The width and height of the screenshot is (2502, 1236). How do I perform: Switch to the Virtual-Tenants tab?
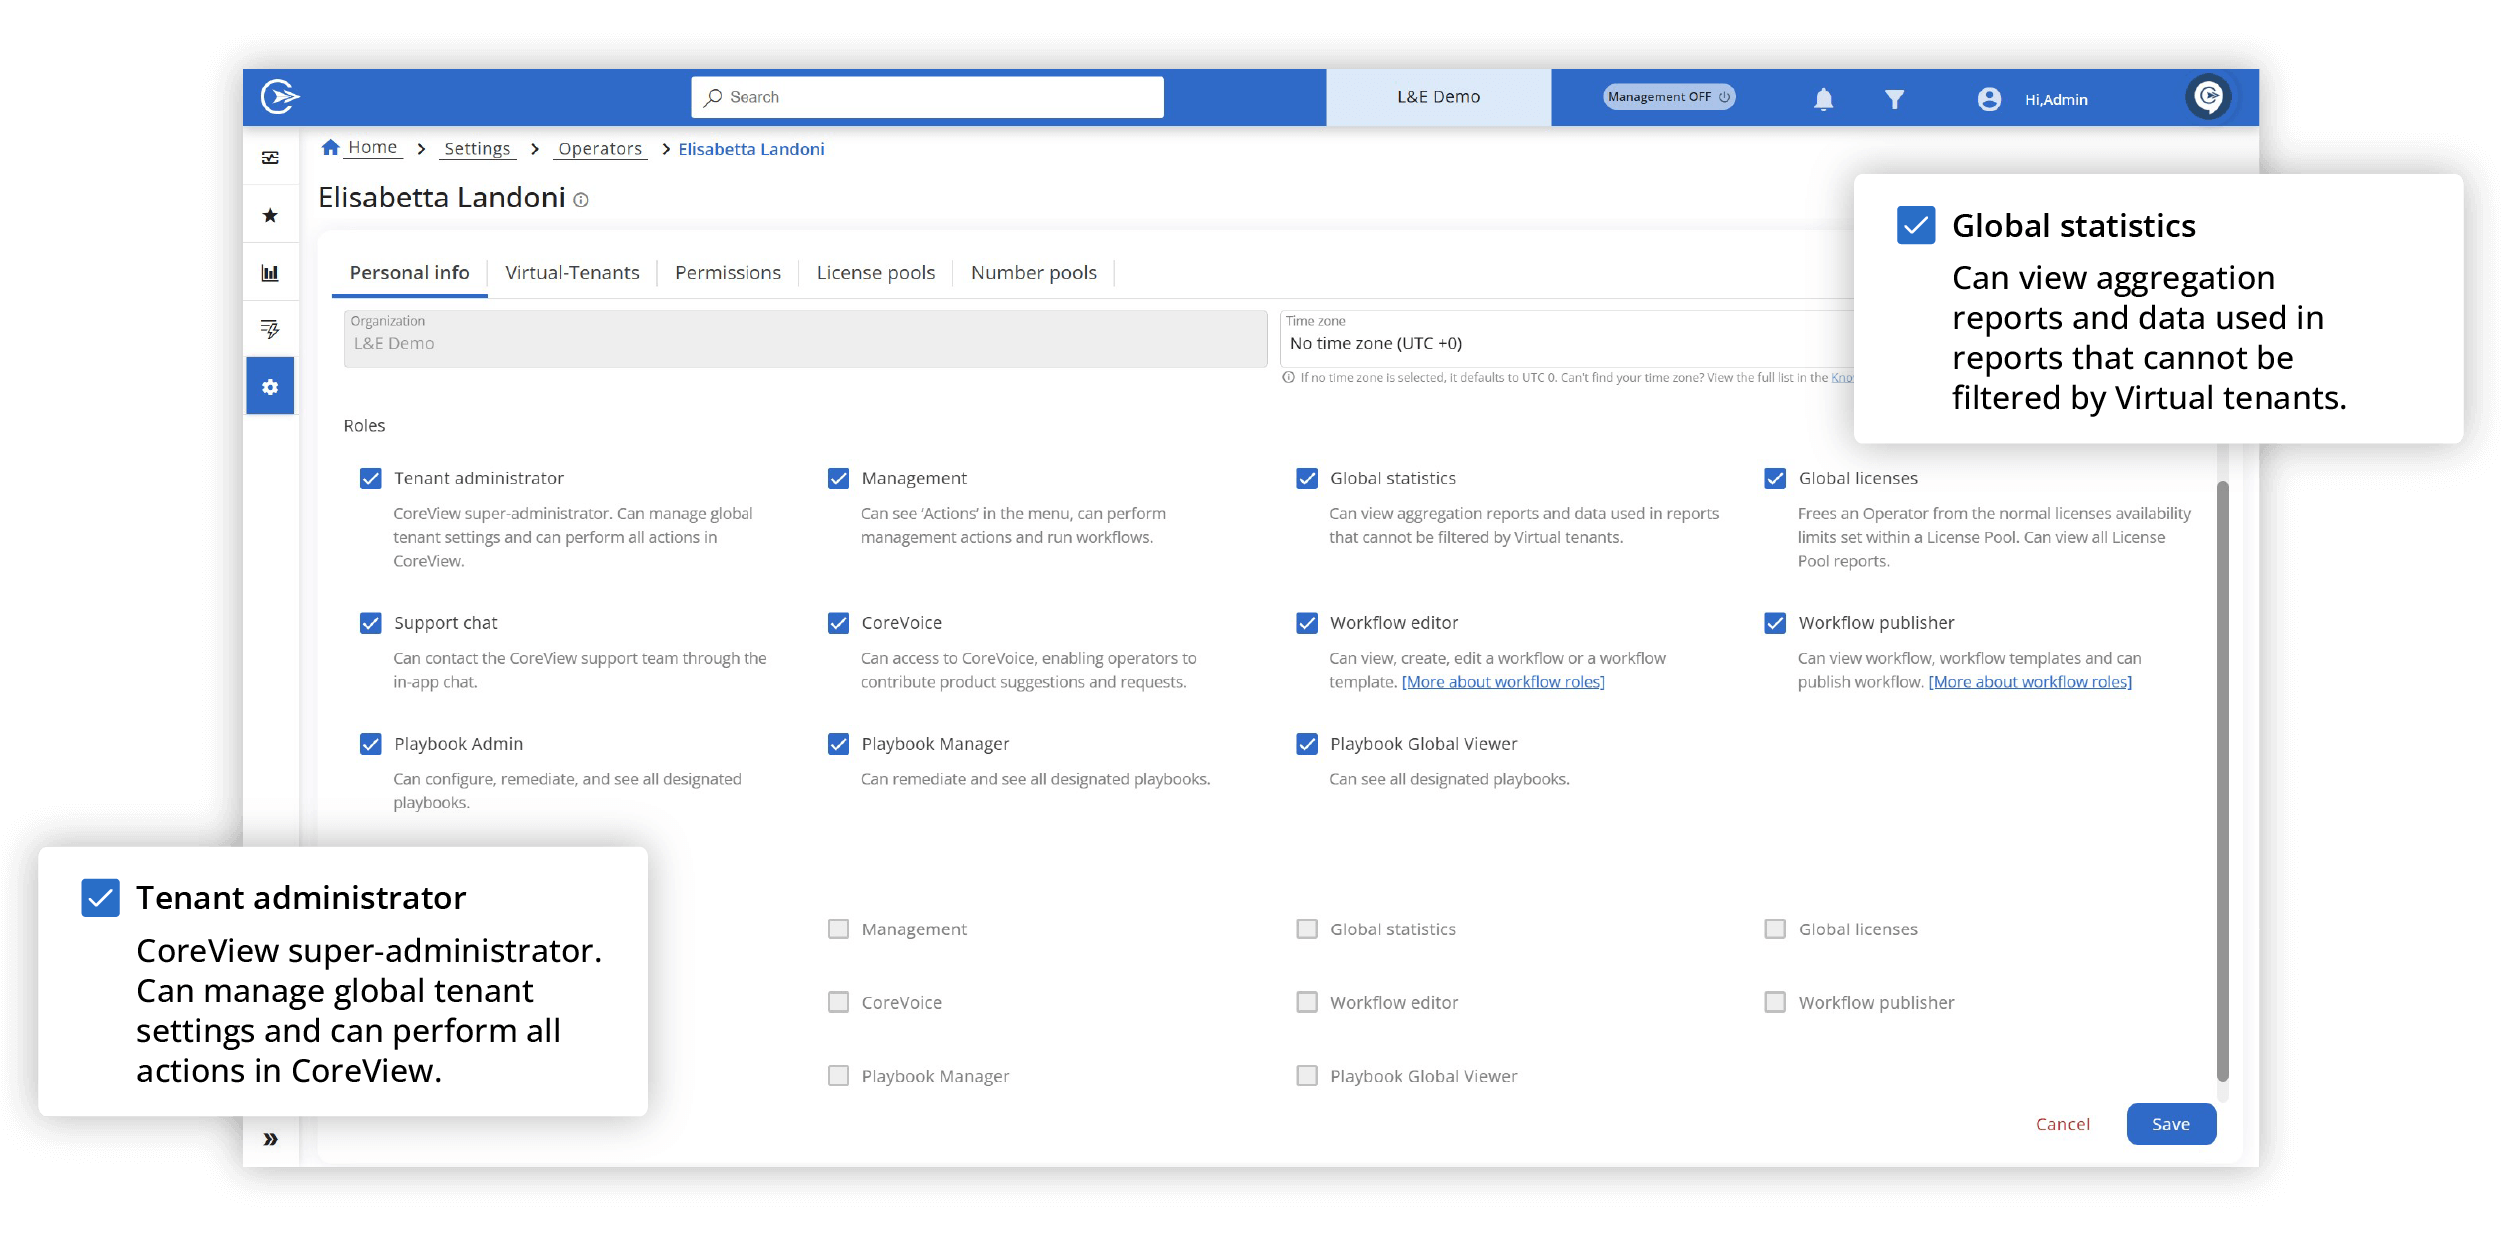(572, 273)
